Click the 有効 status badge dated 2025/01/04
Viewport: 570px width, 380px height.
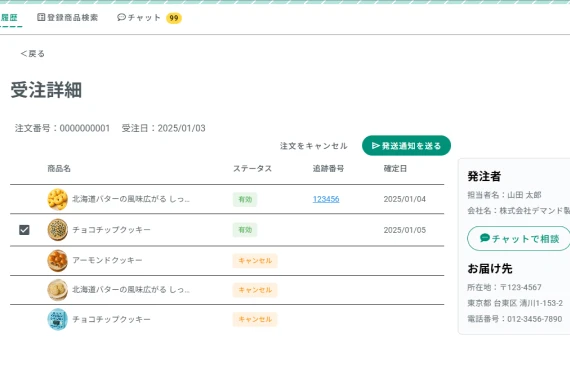245,199
